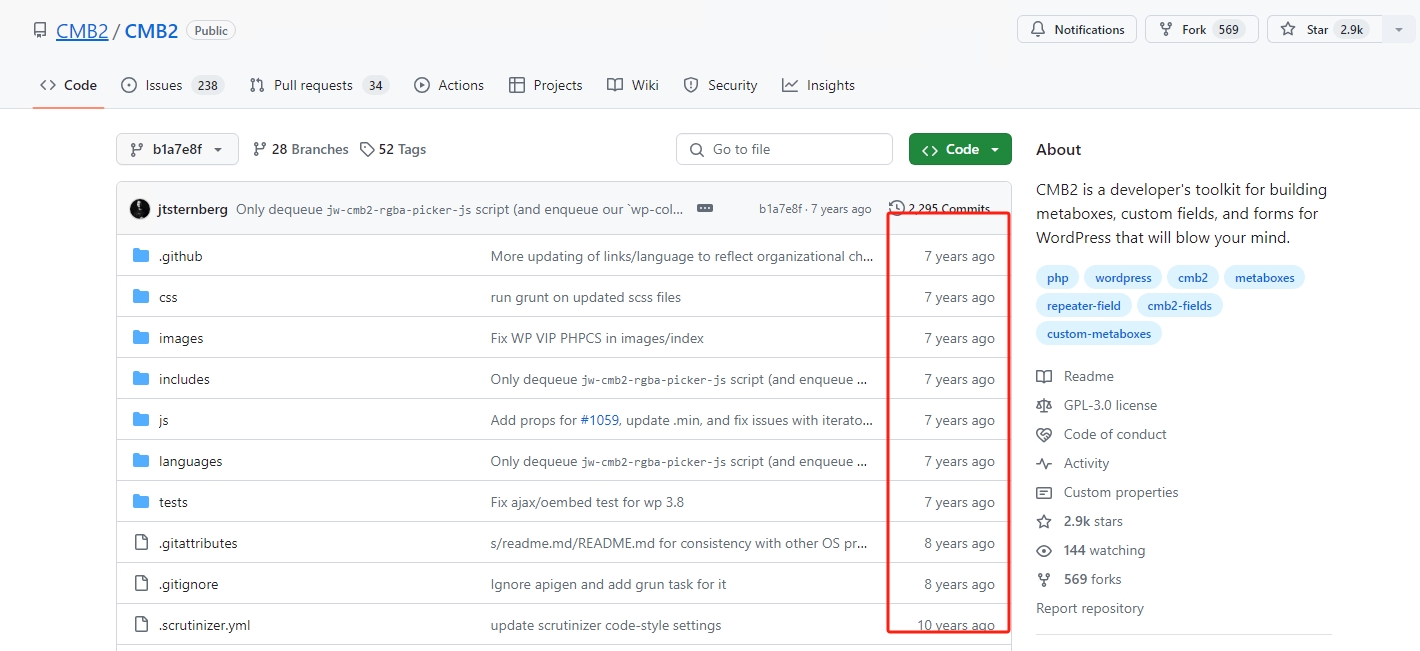Open commit 'run grunt on updated scss files'
Image resolution: width=1420 pixels, height=651 pixels.
[x=586, y=297]
